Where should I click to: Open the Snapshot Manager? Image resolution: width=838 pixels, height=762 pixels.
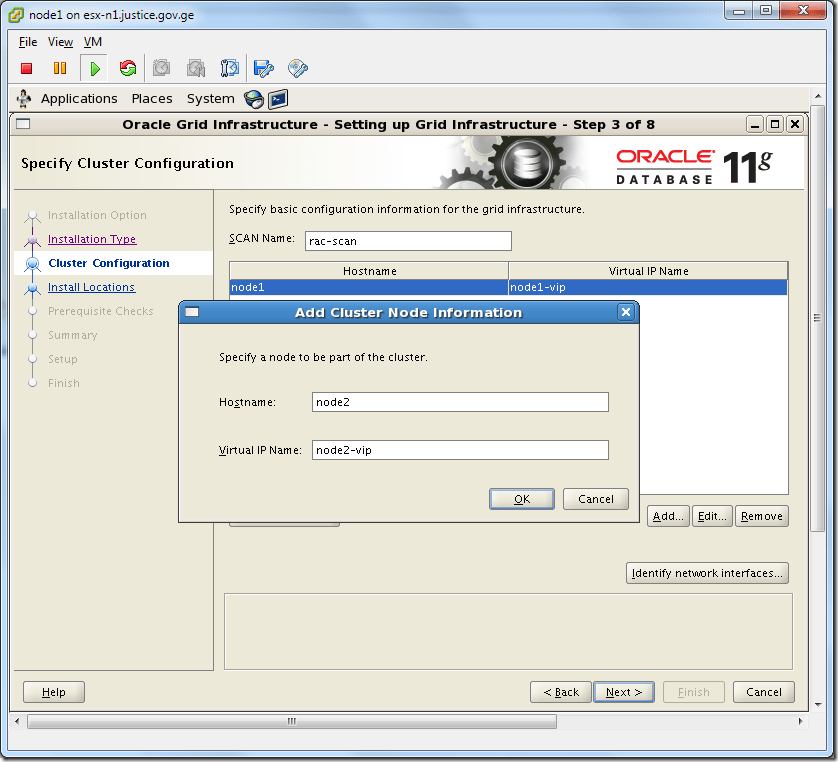coord(229,67)
